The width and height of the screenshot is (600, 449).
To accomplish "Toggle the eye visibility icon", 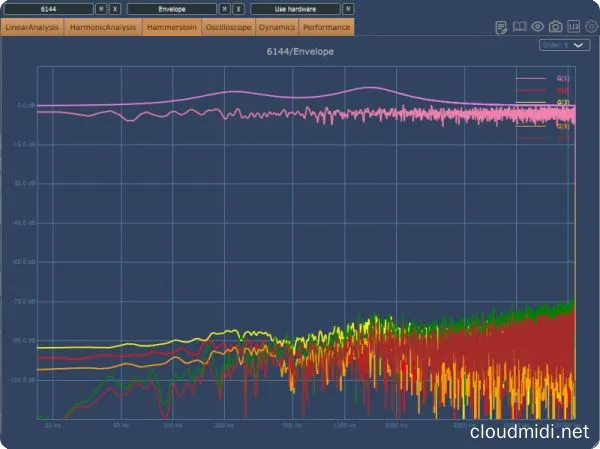I will (537, 27).
